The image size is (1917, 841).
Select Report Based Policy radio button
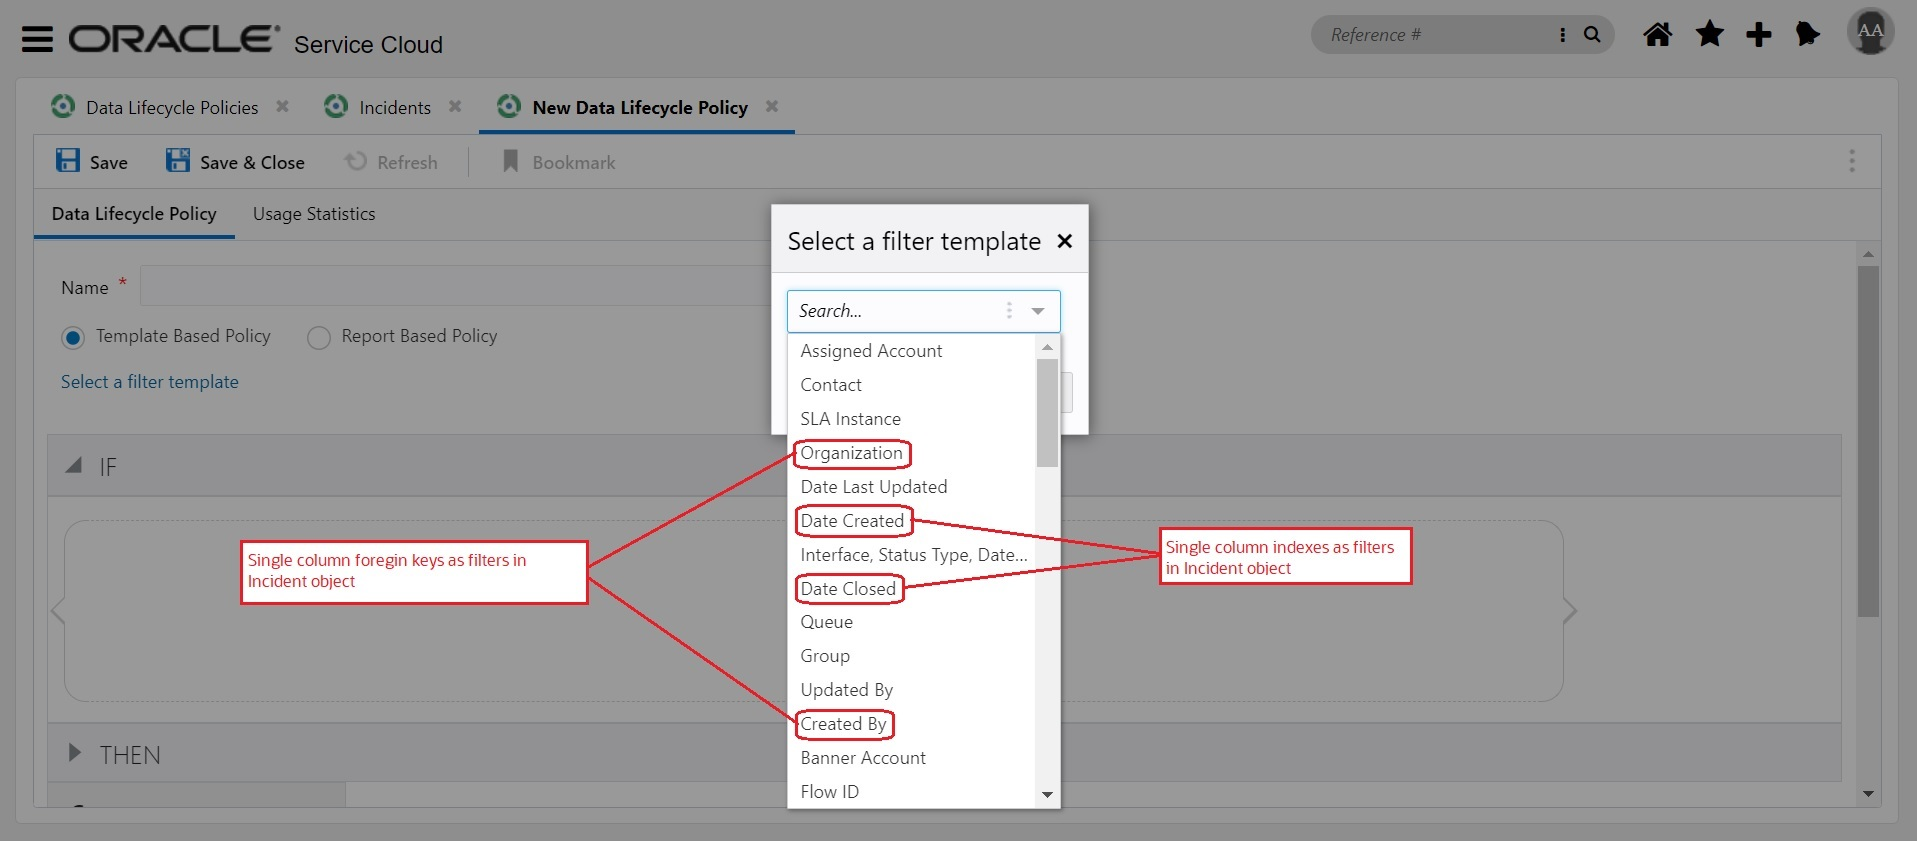coord(319,338)
